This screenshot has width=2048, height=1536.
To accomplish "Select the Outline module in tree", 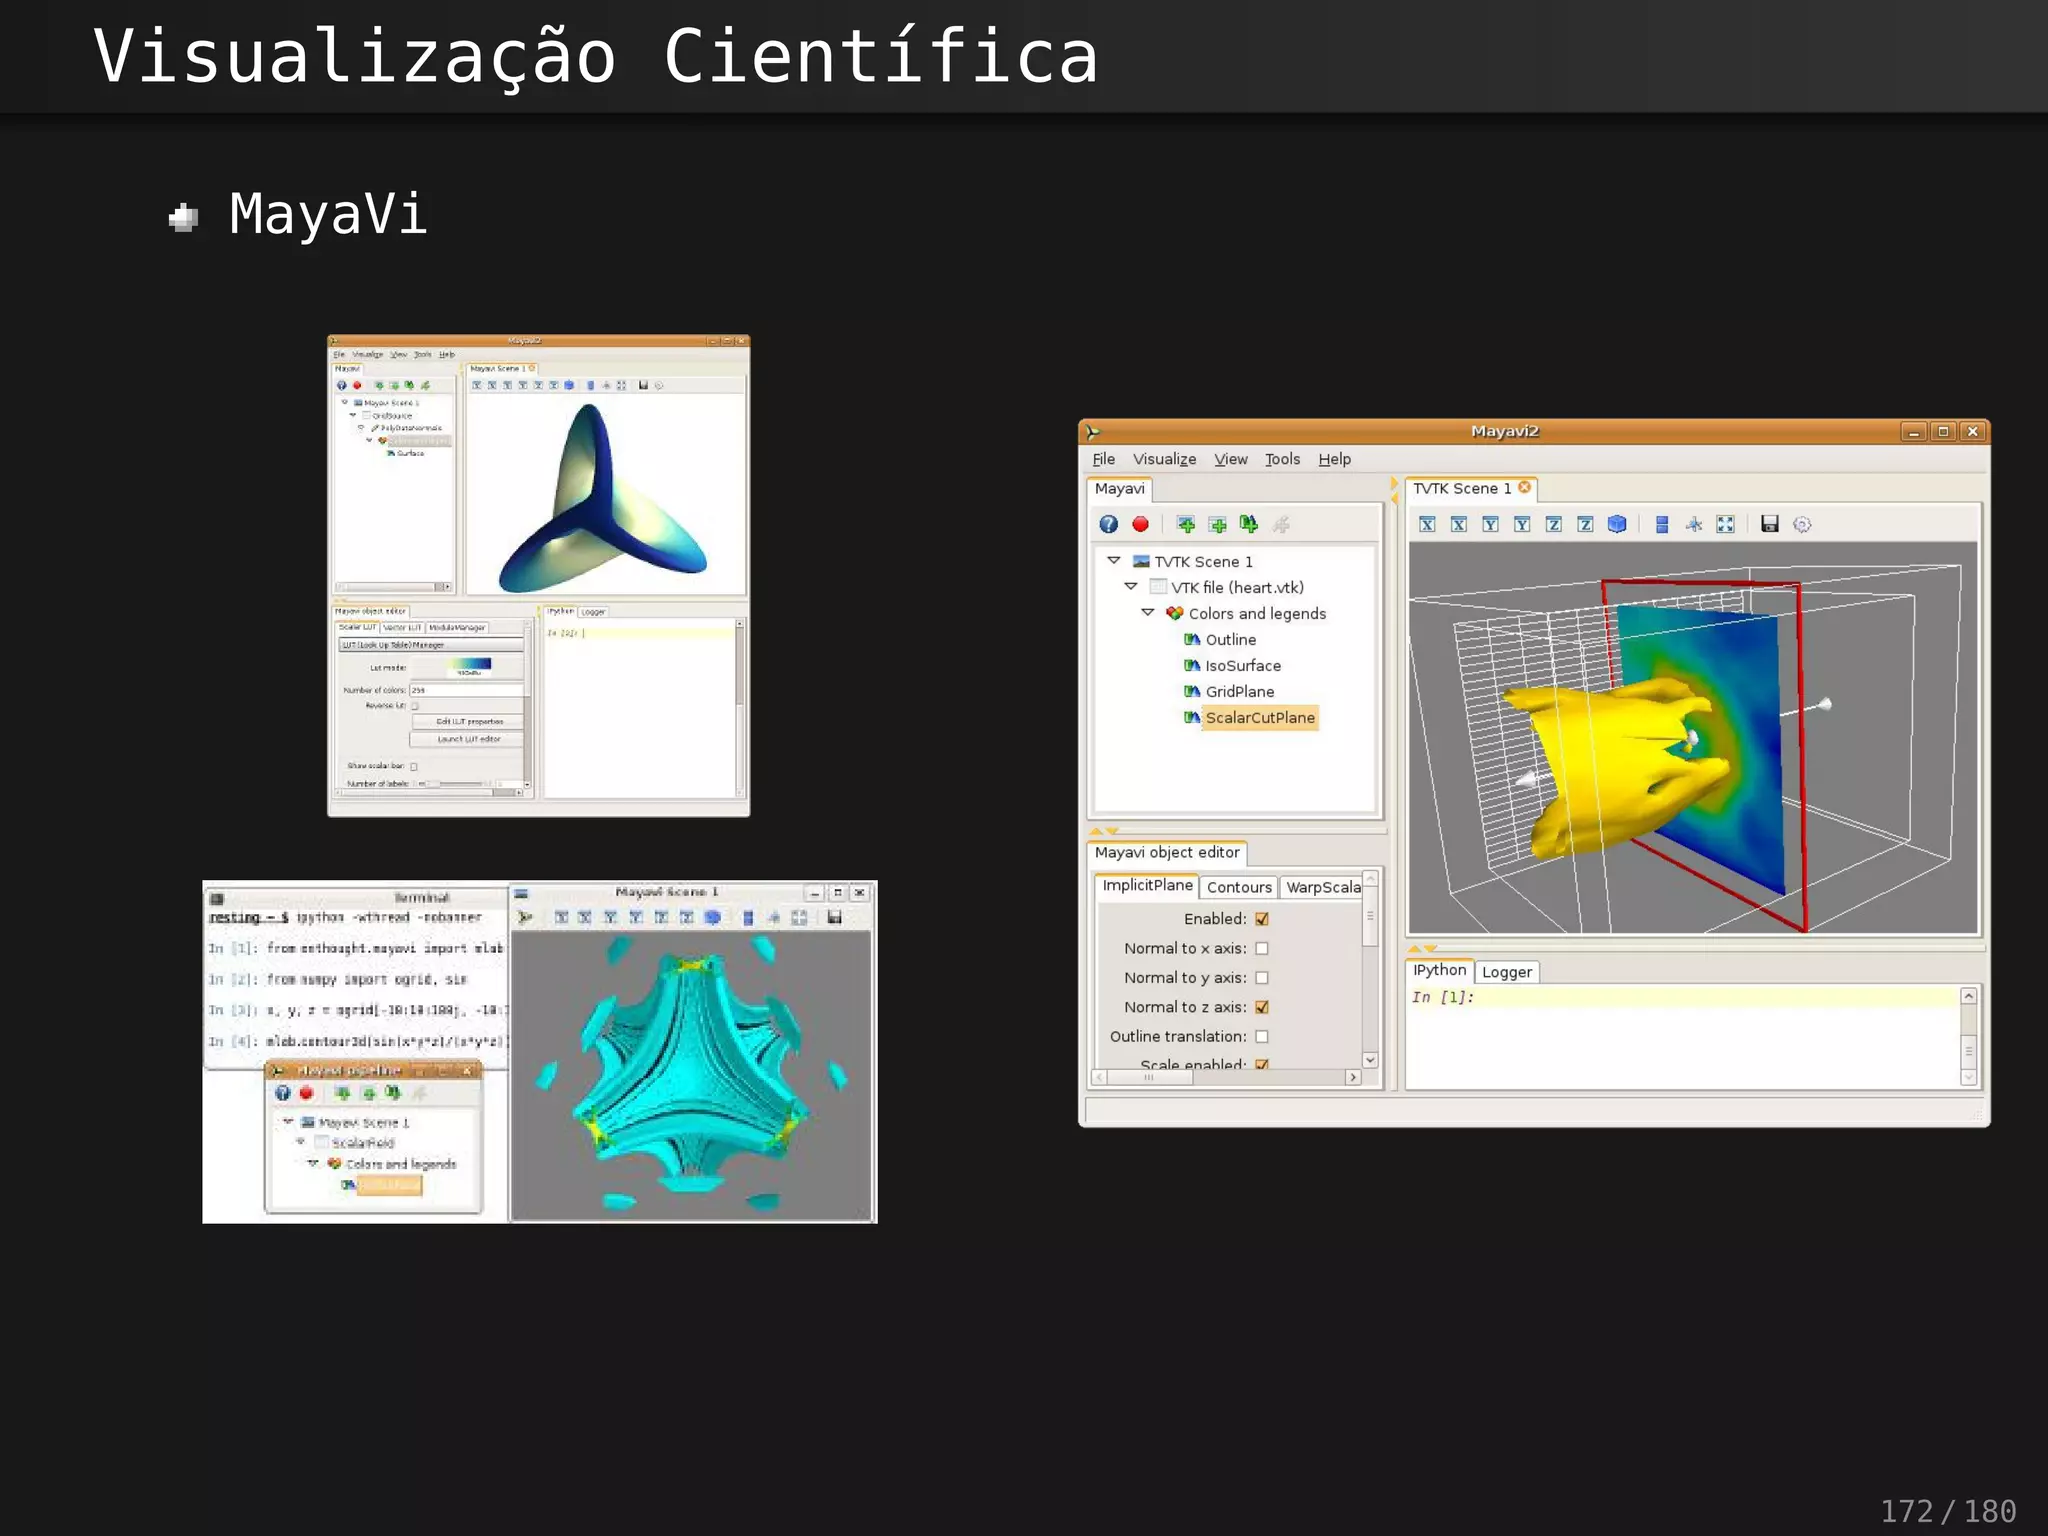I will (1230, 639).
